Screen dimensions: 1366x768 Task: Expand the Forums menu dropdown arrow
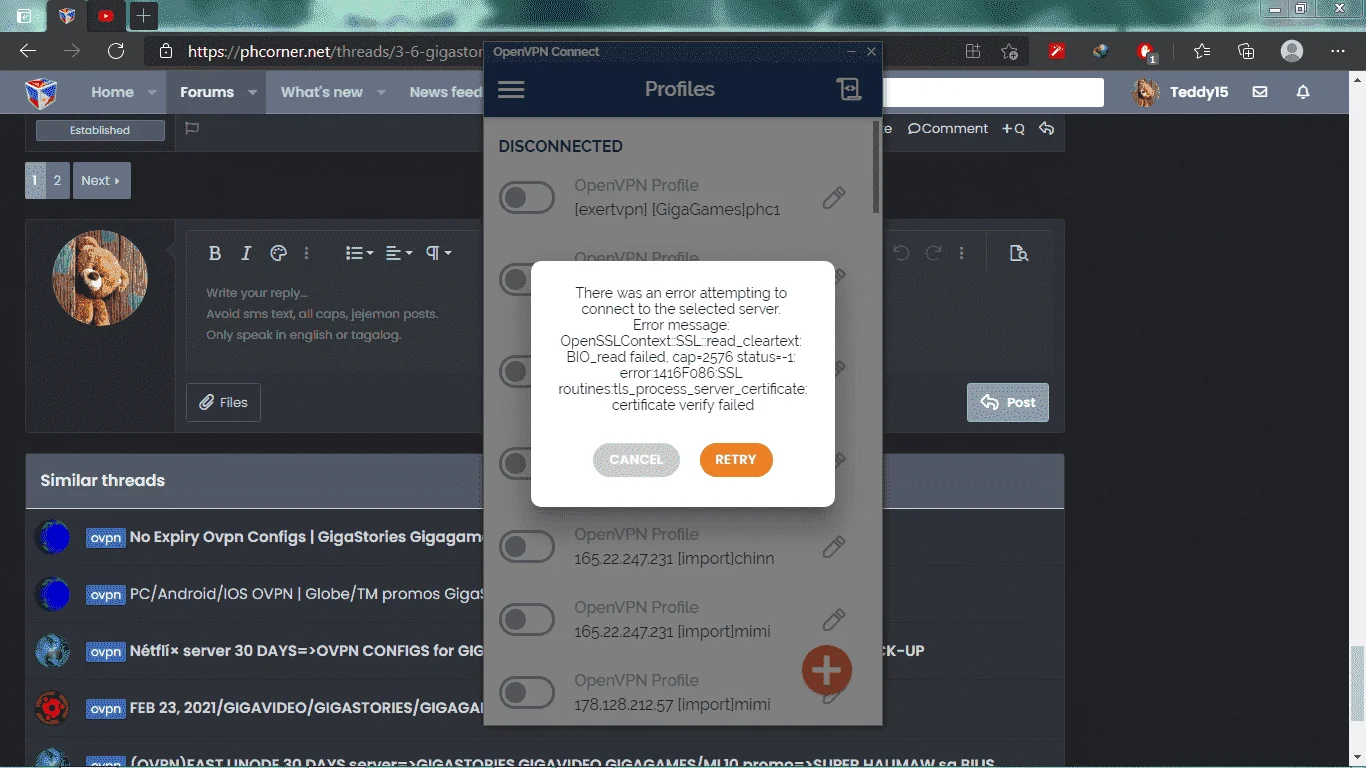click(253, 92)
